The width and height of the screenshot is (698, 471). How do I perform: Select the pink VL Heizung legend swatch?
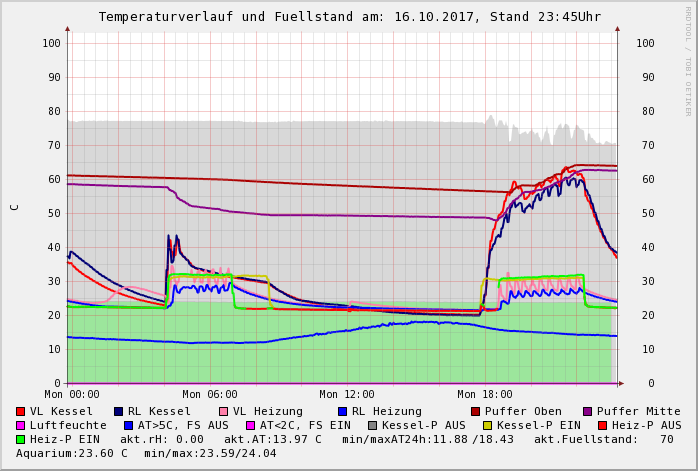(x=224, y=411)
